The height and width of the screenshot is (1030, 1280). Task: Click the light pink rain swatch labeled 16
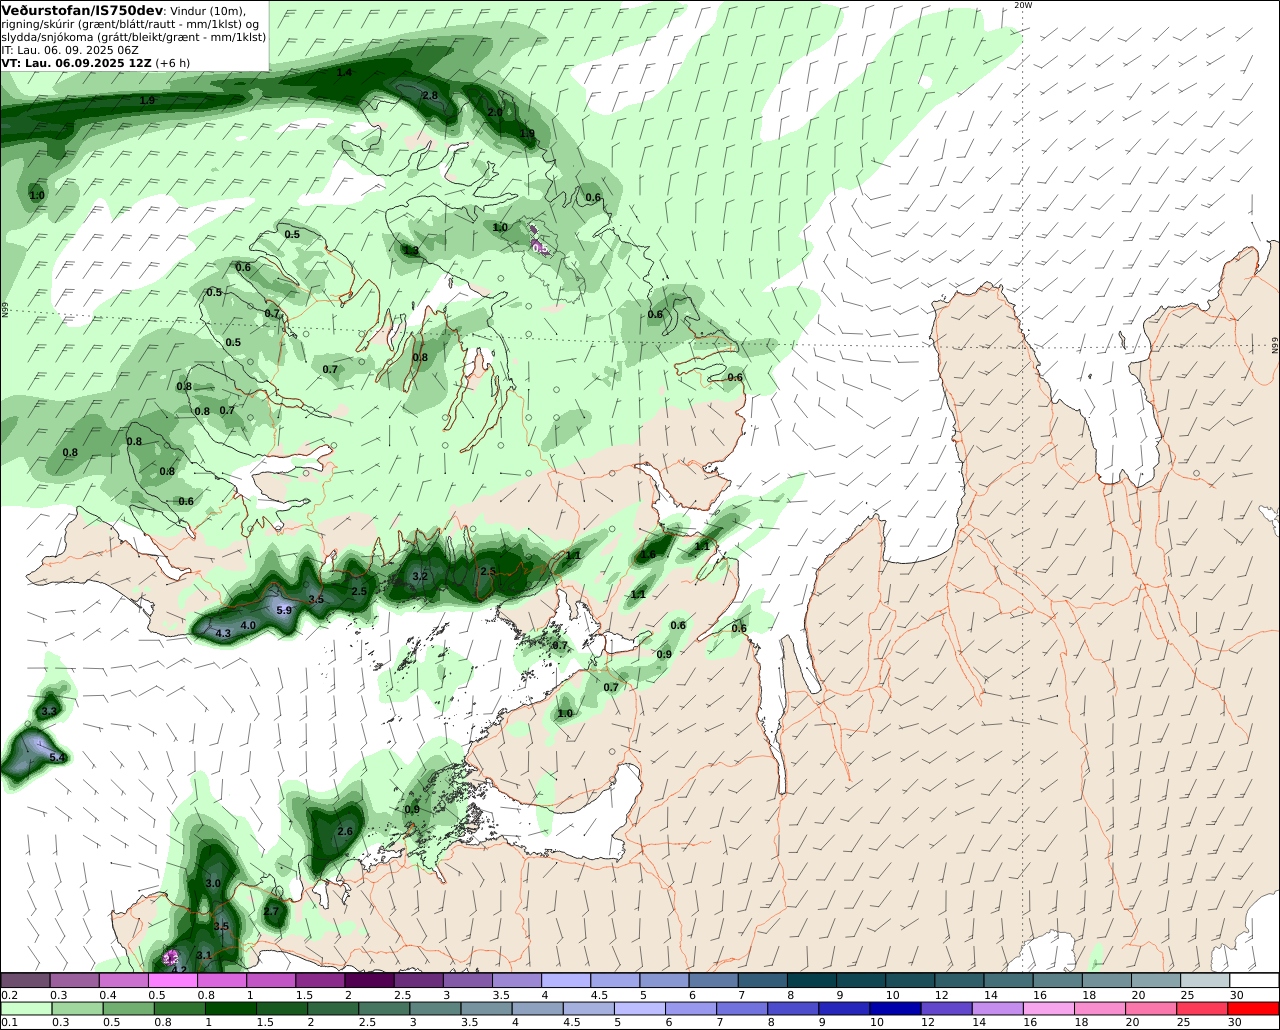point(1048,1009)
